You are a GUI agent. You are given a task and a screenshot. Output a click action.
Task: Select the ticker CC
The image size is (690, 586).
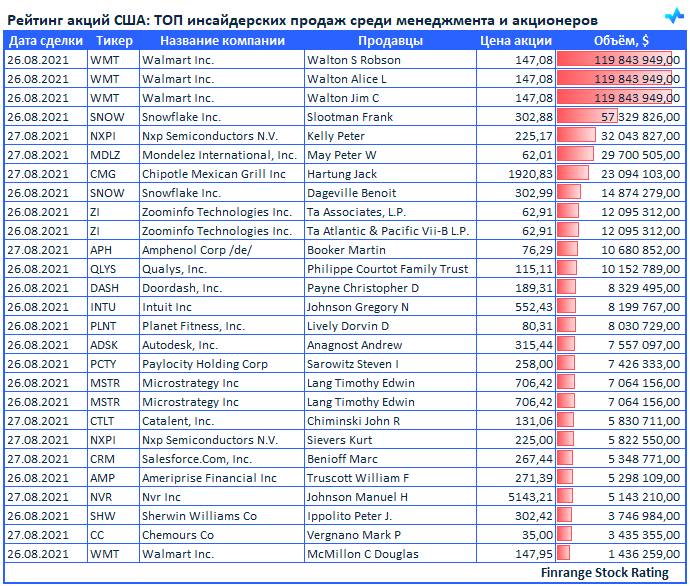[x=97, y=535]
